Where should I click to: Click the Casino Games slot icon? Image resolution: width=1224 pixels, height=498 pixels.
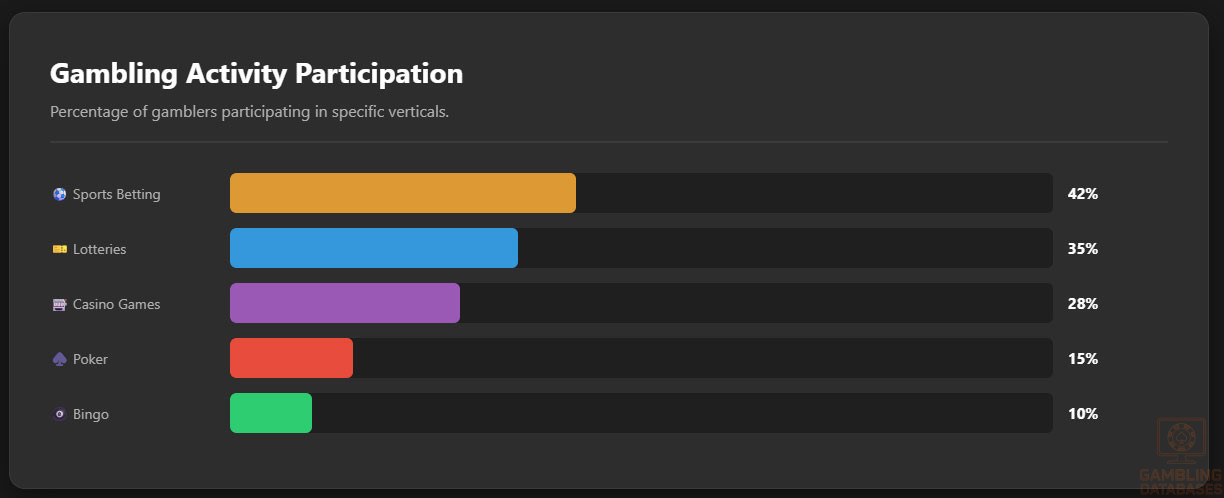click(x=59, y=304)
